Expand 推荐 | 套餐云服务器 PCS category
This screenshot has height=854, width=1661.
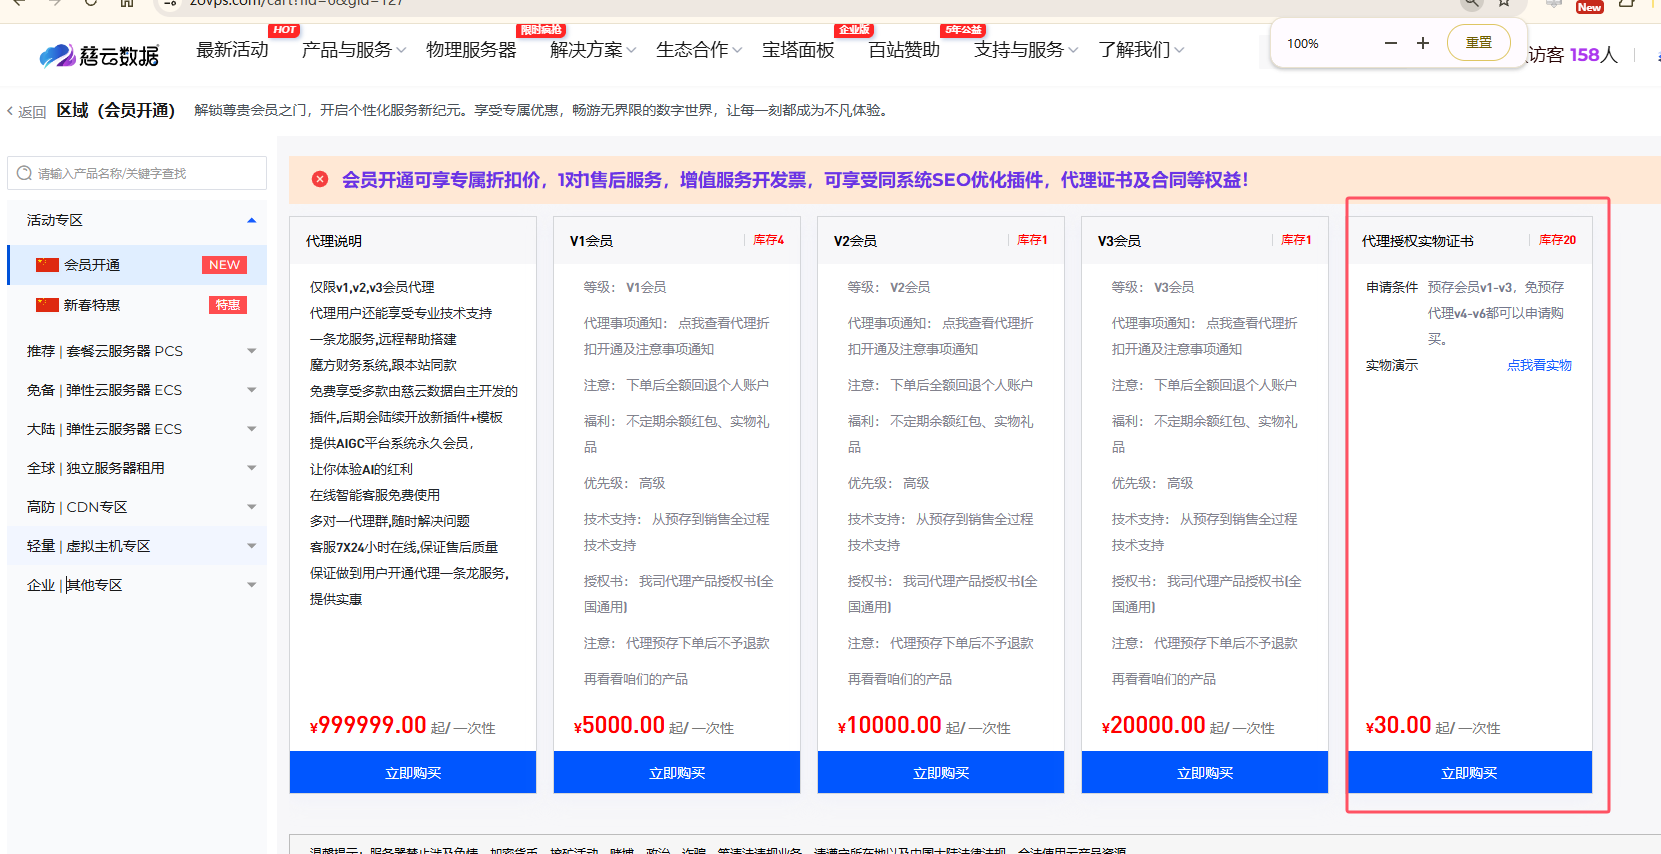click(x=251, y=351)
